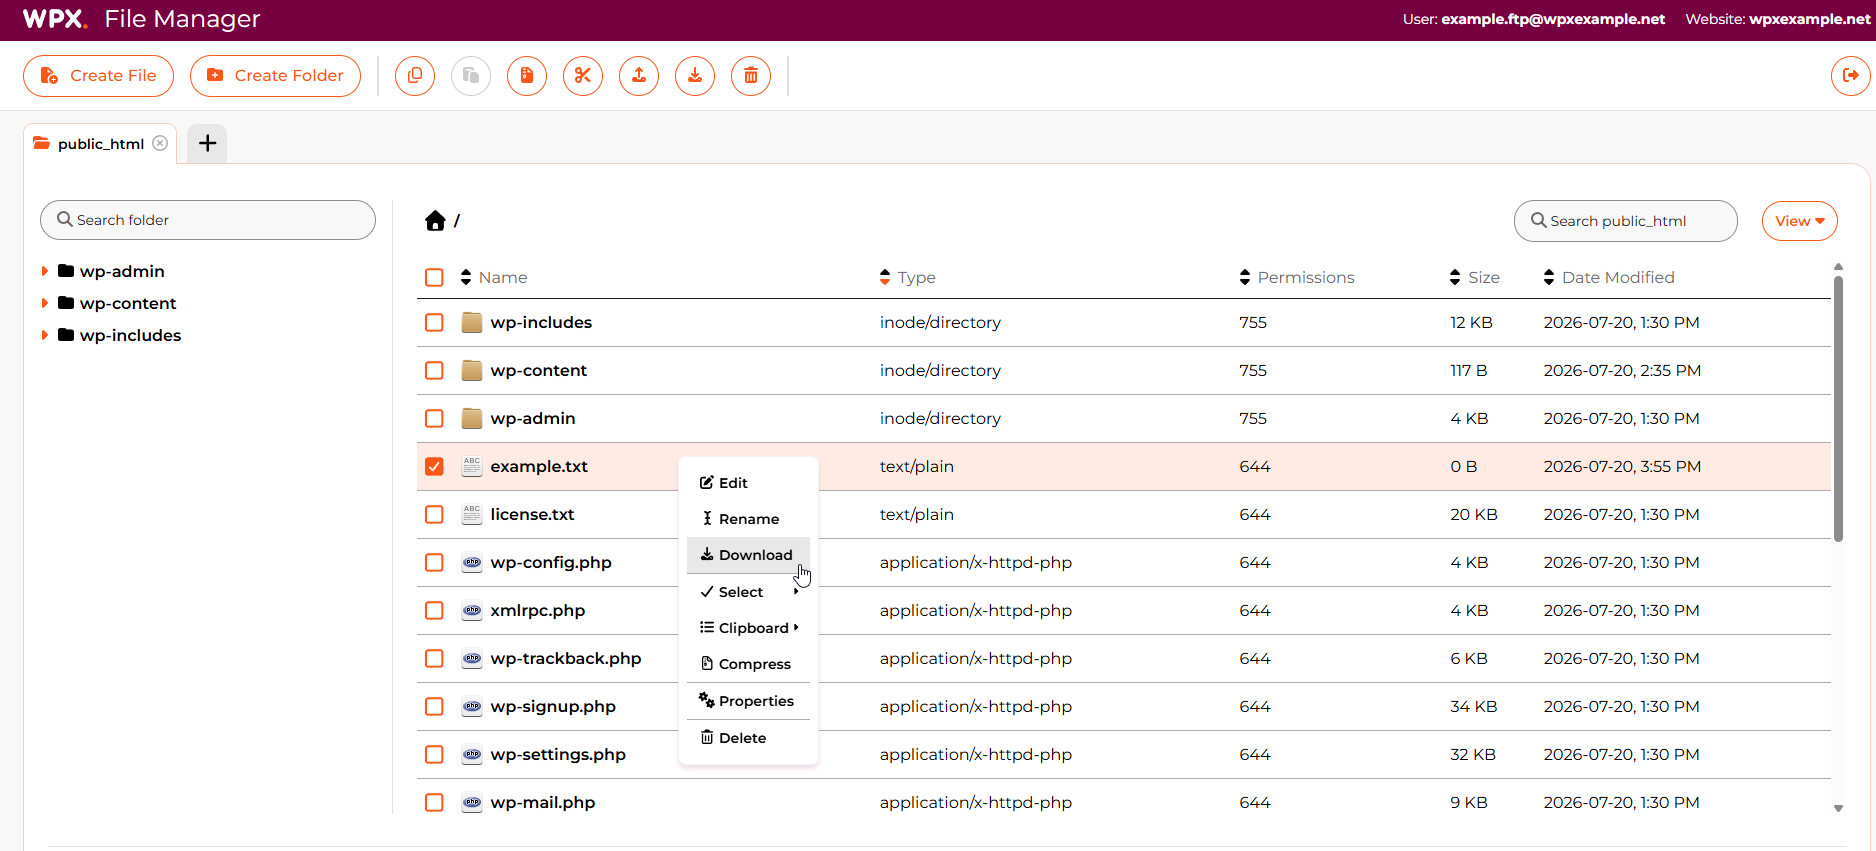
Task: Check the wp-config.php row checkbox
Action: pos(434,562)
